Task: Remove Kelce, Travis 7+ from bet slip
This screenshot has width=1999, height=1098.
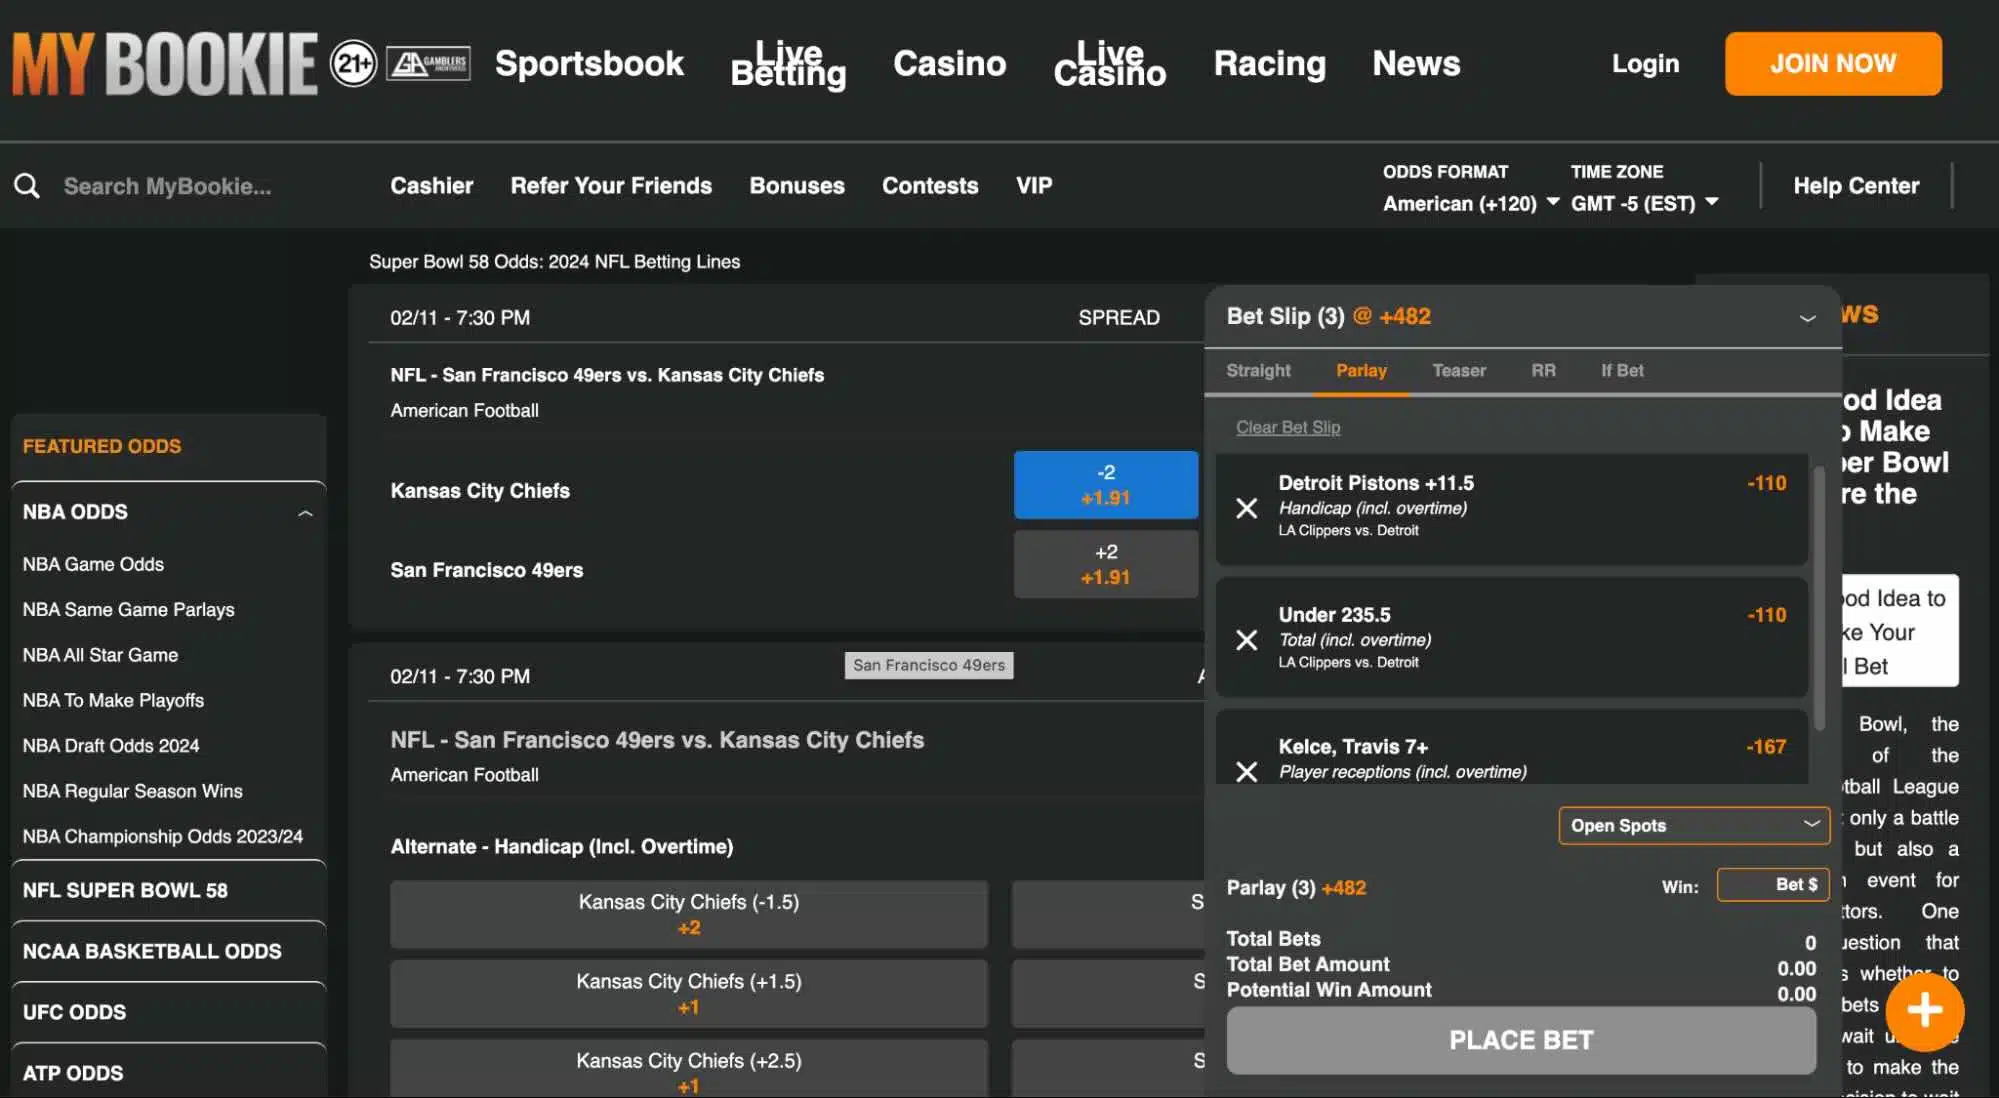Action: 1246,771
